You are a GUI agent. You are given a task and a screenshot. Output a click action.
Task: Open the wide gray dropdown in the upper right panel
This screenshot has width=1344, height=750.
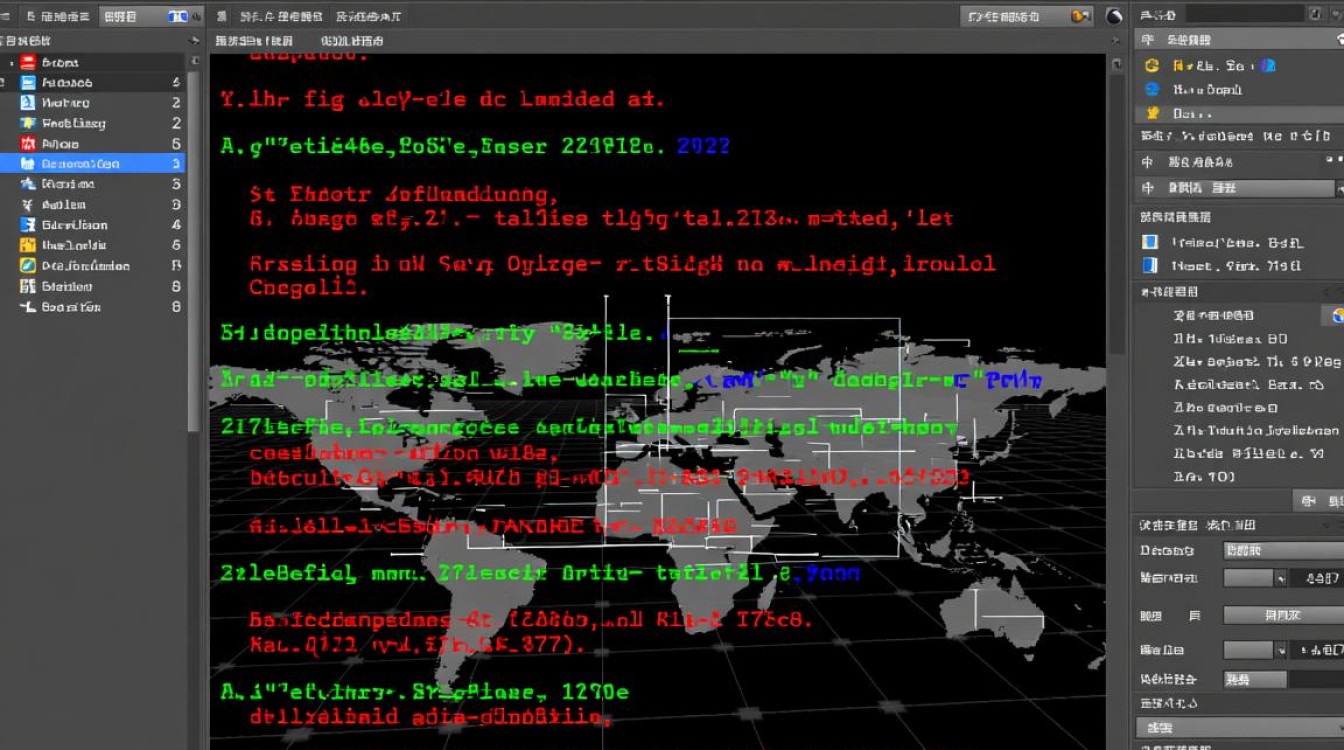point(1253,188)
